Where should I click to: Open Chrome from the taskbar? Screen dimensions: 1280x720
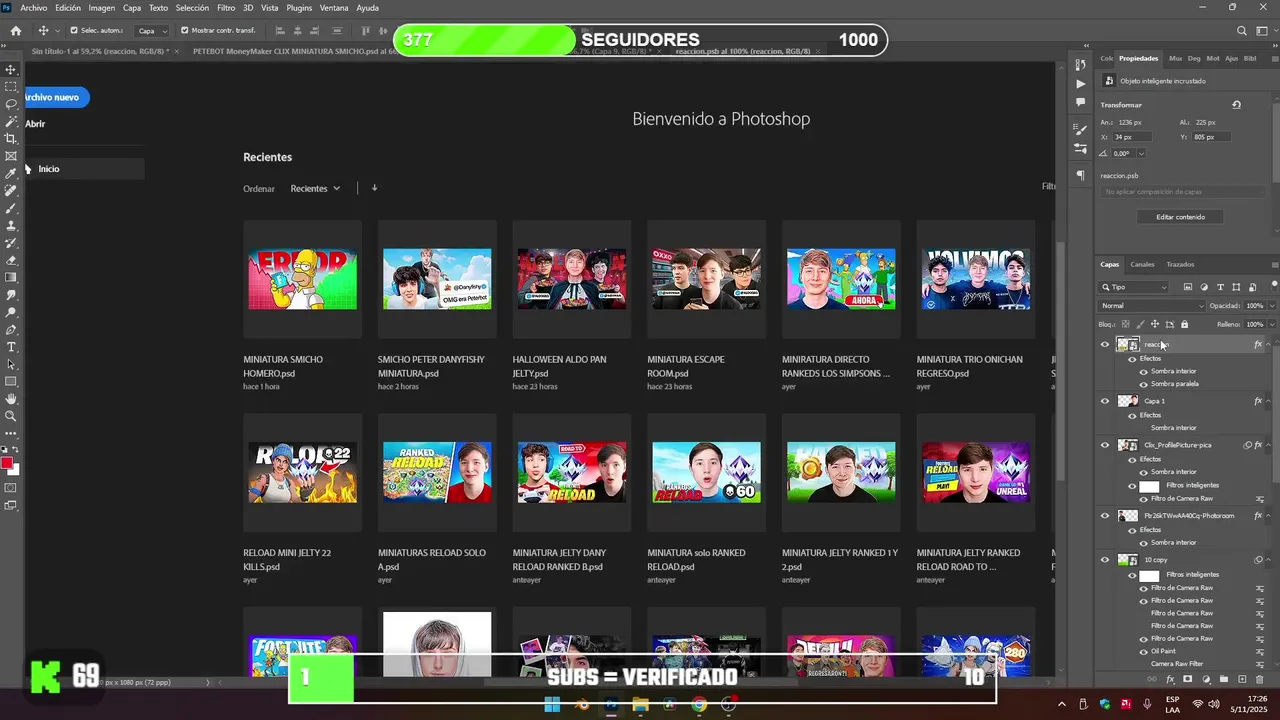click(x=699, y=705)
